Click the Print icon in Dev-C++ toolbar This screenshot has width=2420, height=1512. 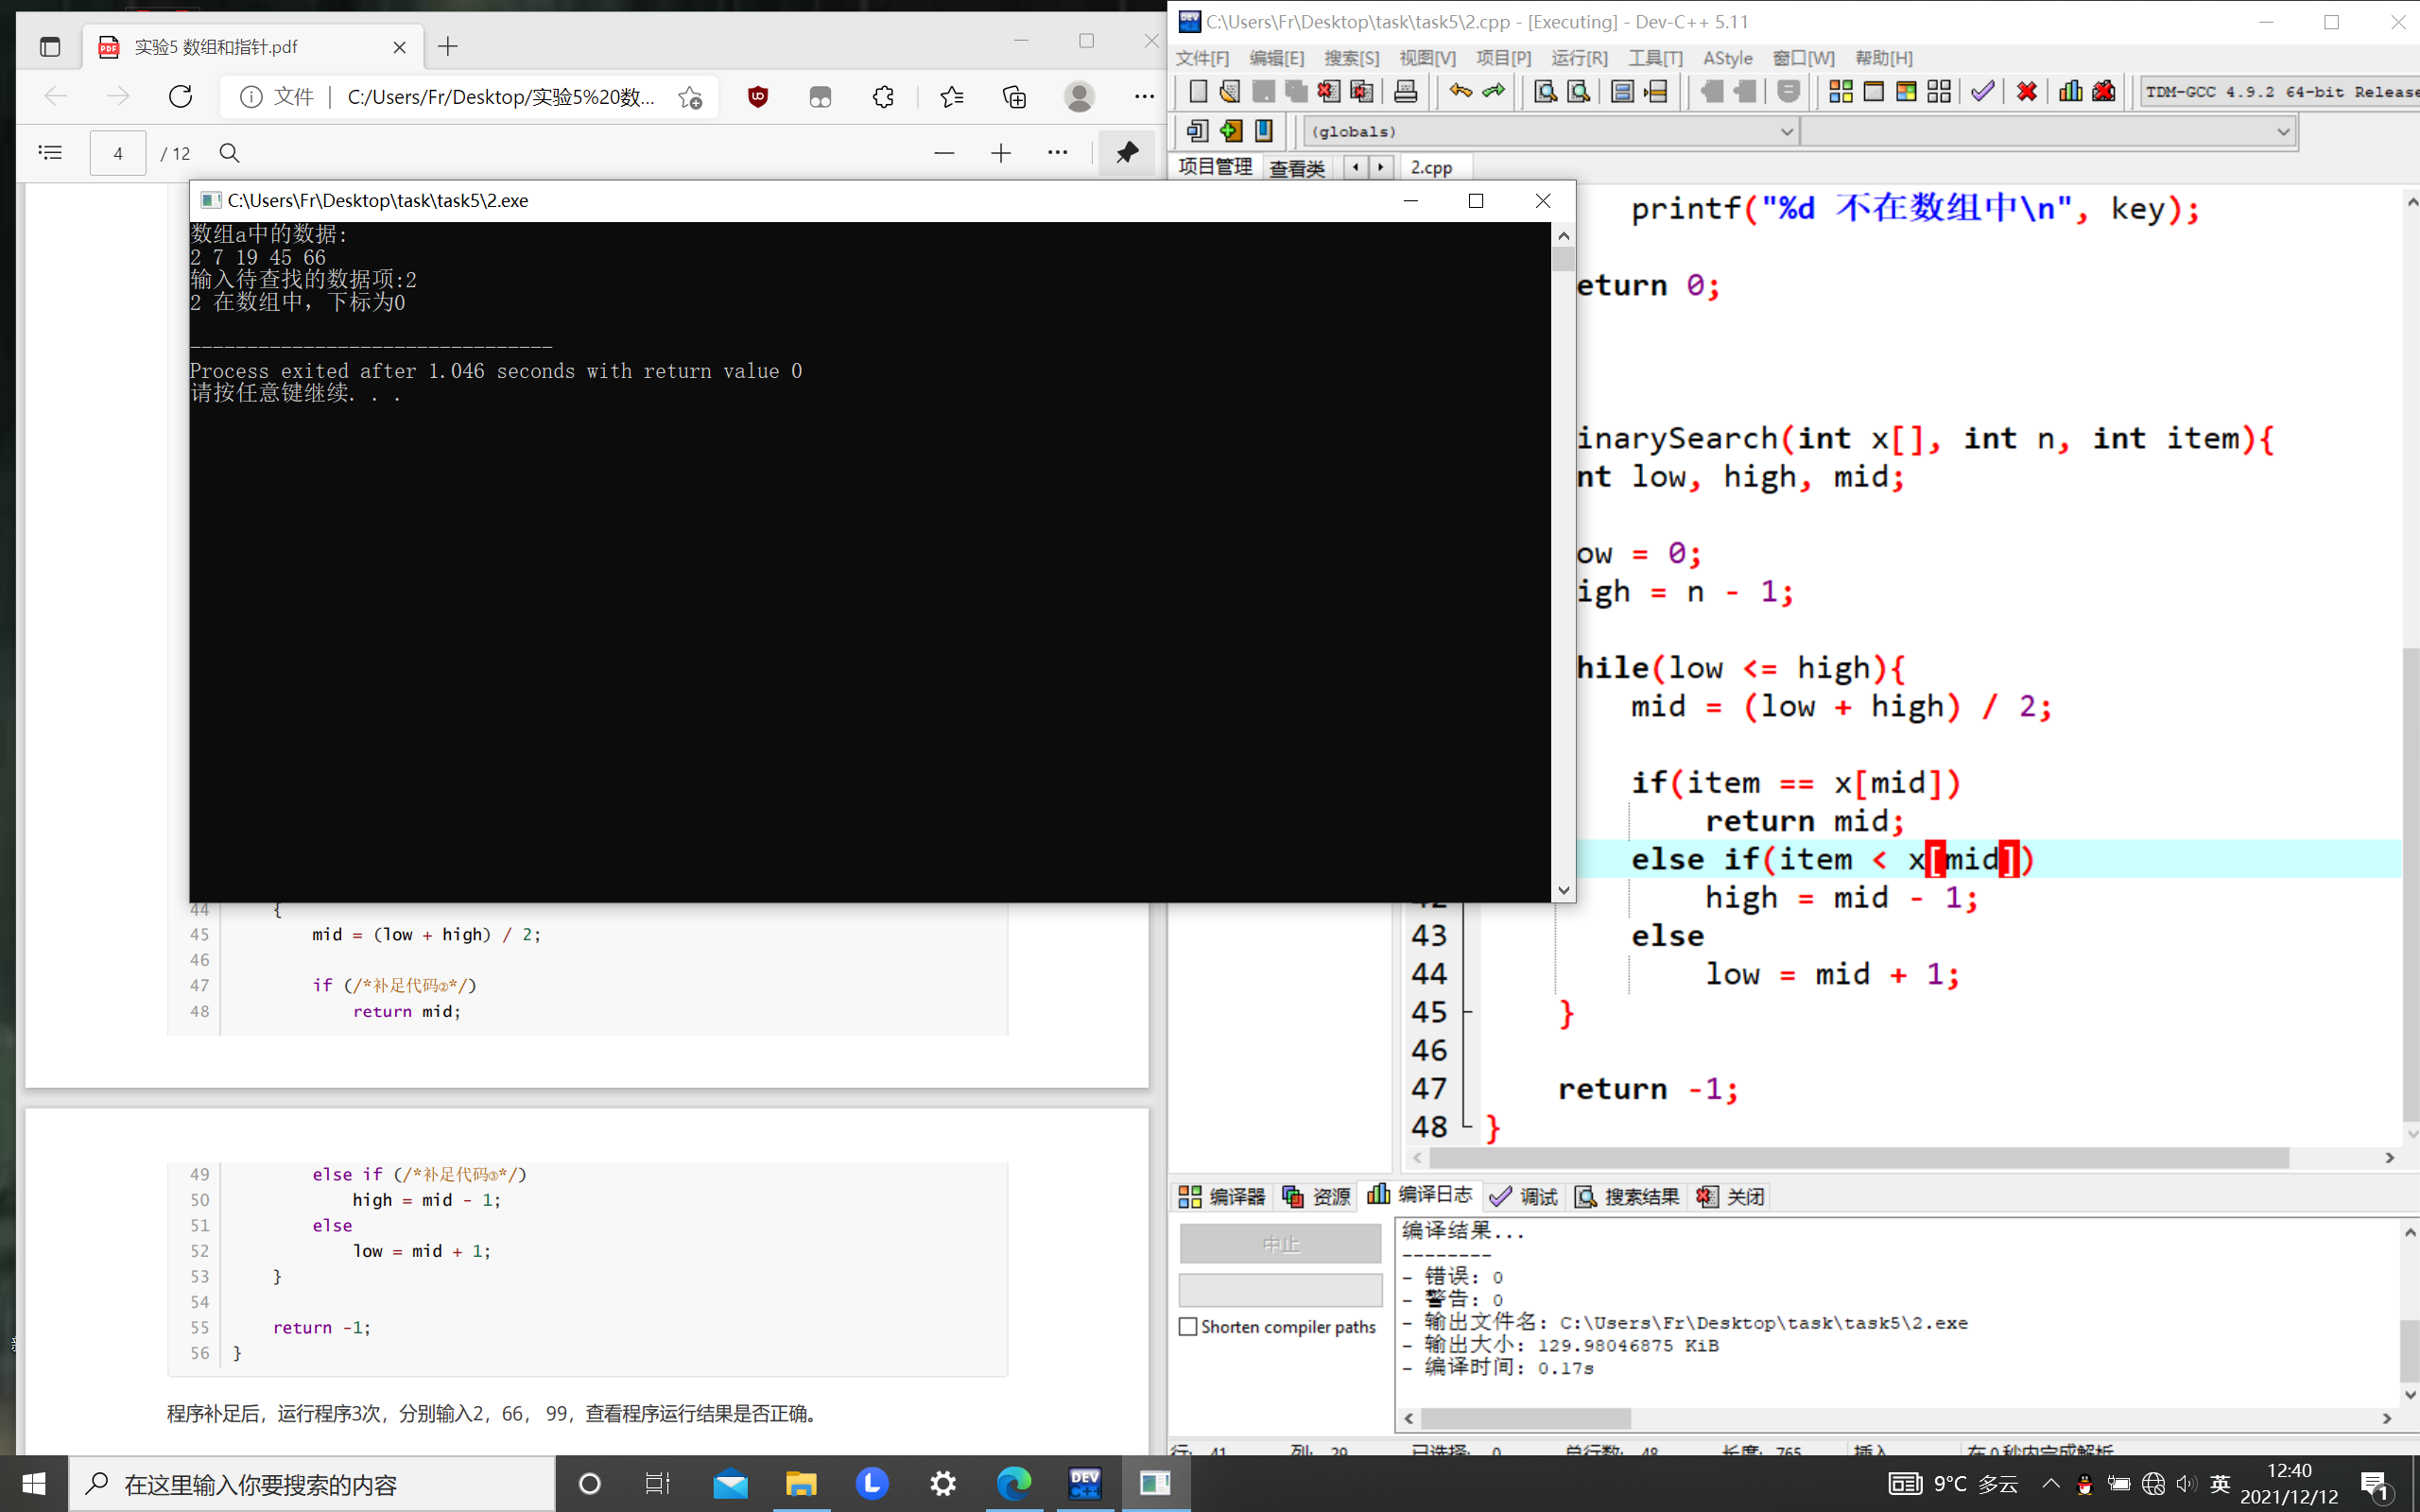[x=1405, y=92]
